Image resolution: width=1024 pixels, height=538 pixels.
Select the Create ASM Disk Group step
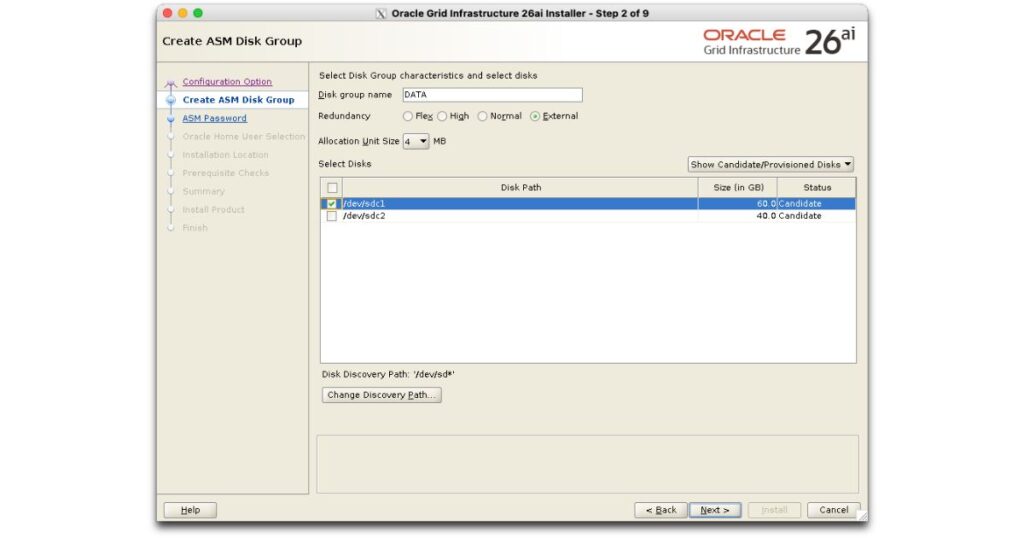click(x=238, y=100)
